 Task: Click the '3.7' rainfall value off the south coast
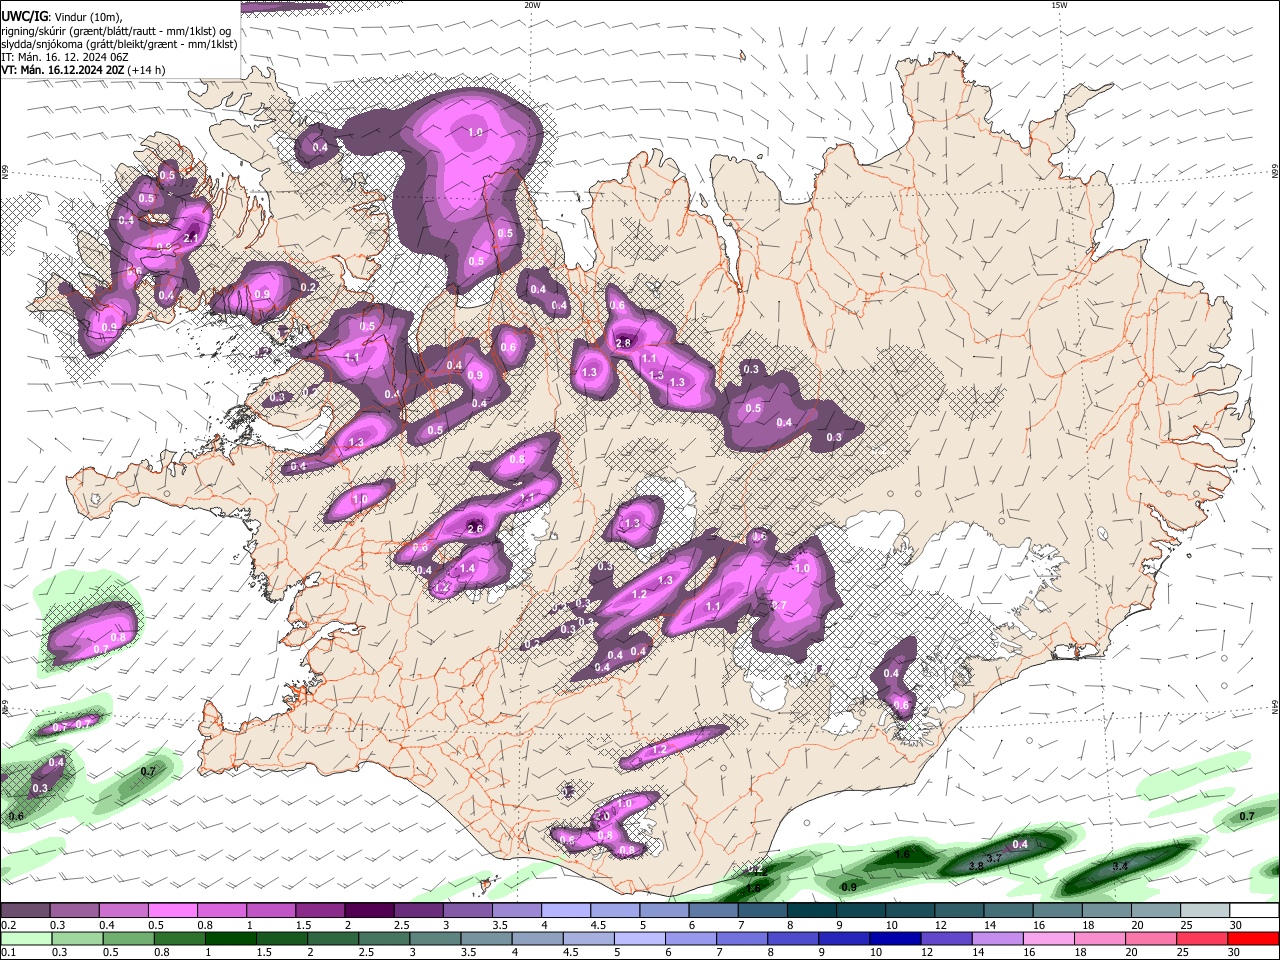994,858
